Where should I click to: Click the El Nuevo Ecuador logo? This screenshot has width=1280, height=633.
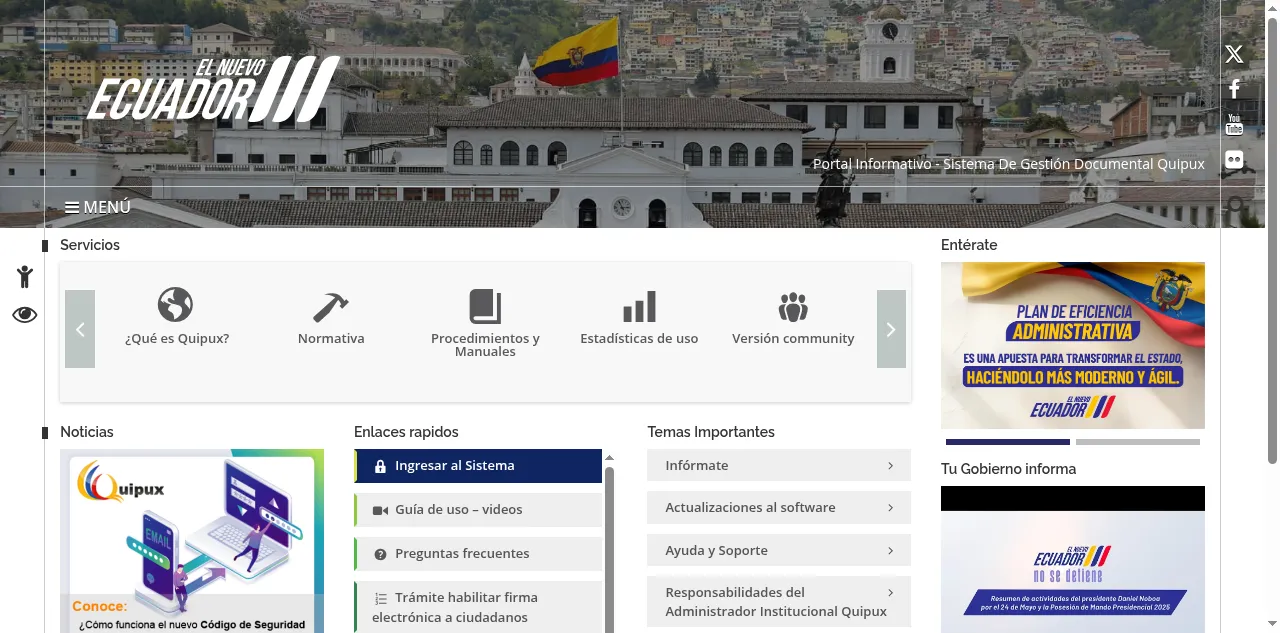213,88
